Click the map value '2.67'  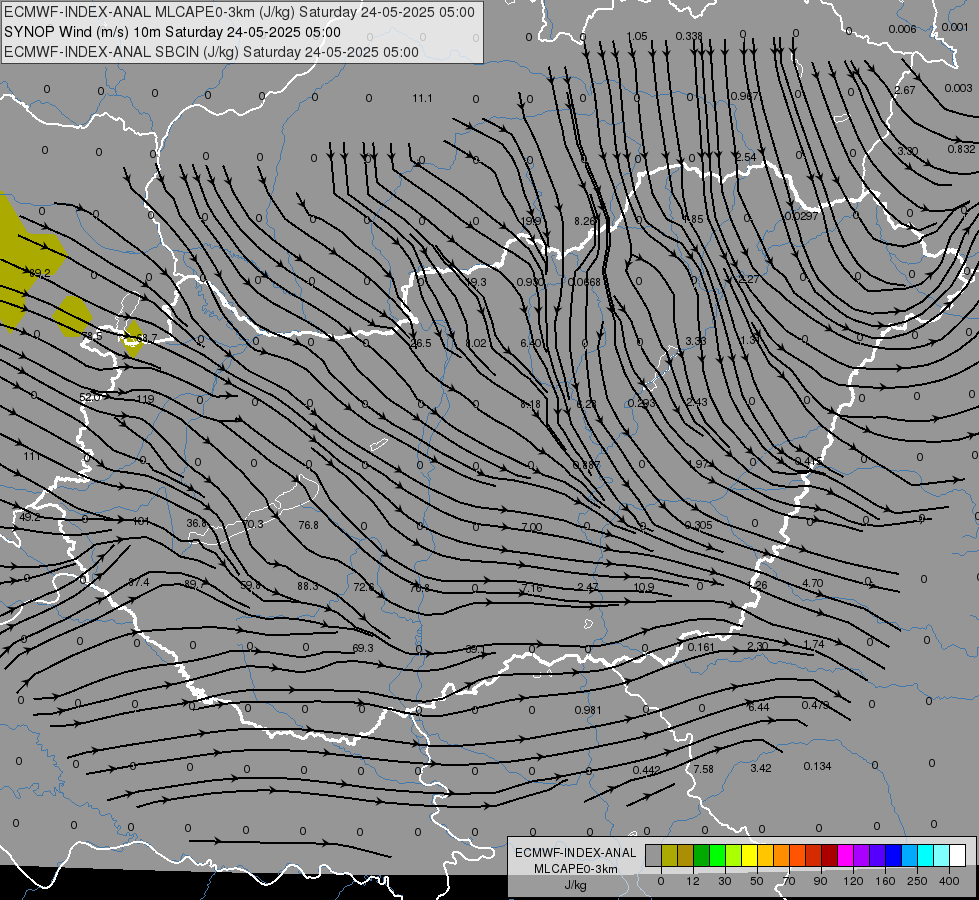[905, 90]
